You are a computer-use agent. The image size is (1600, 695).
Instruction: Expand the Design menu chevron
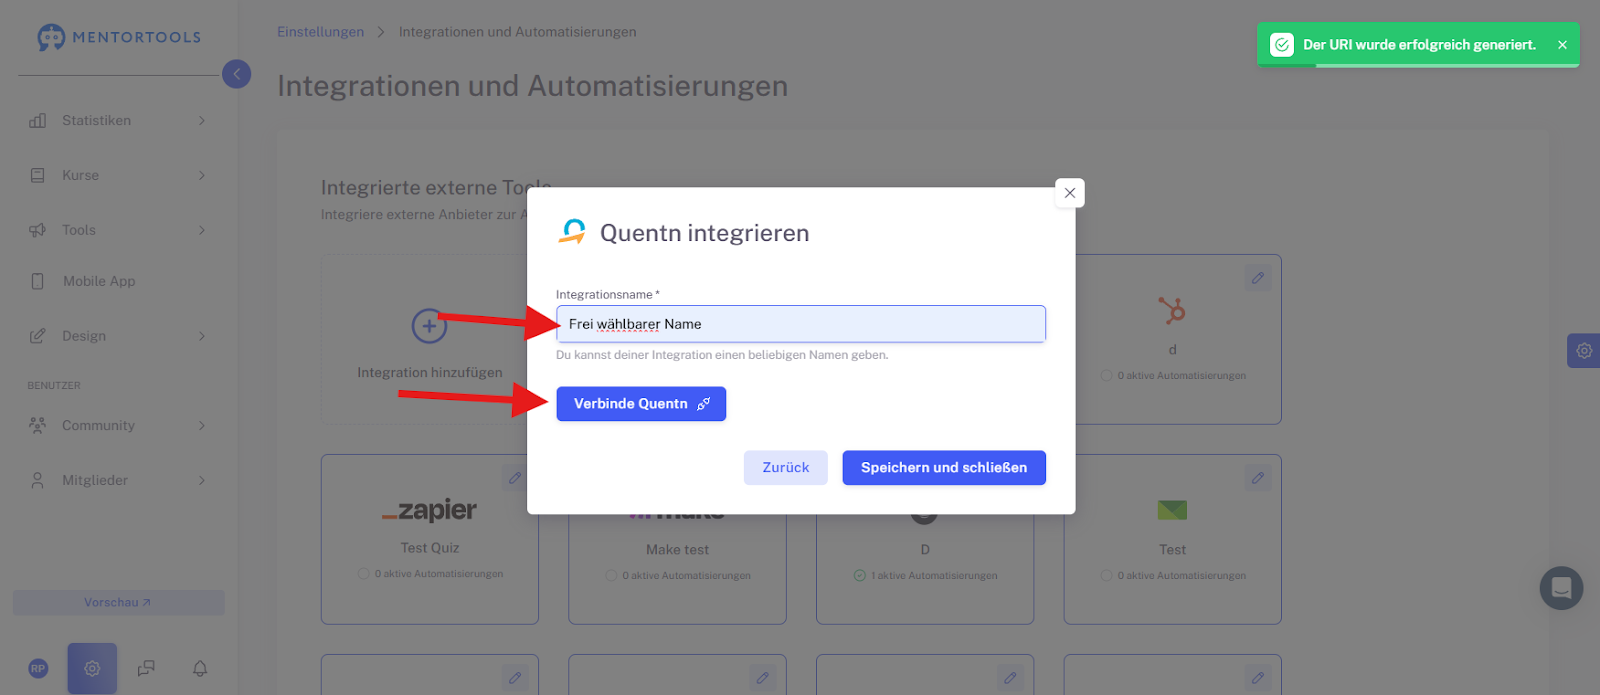202,336
